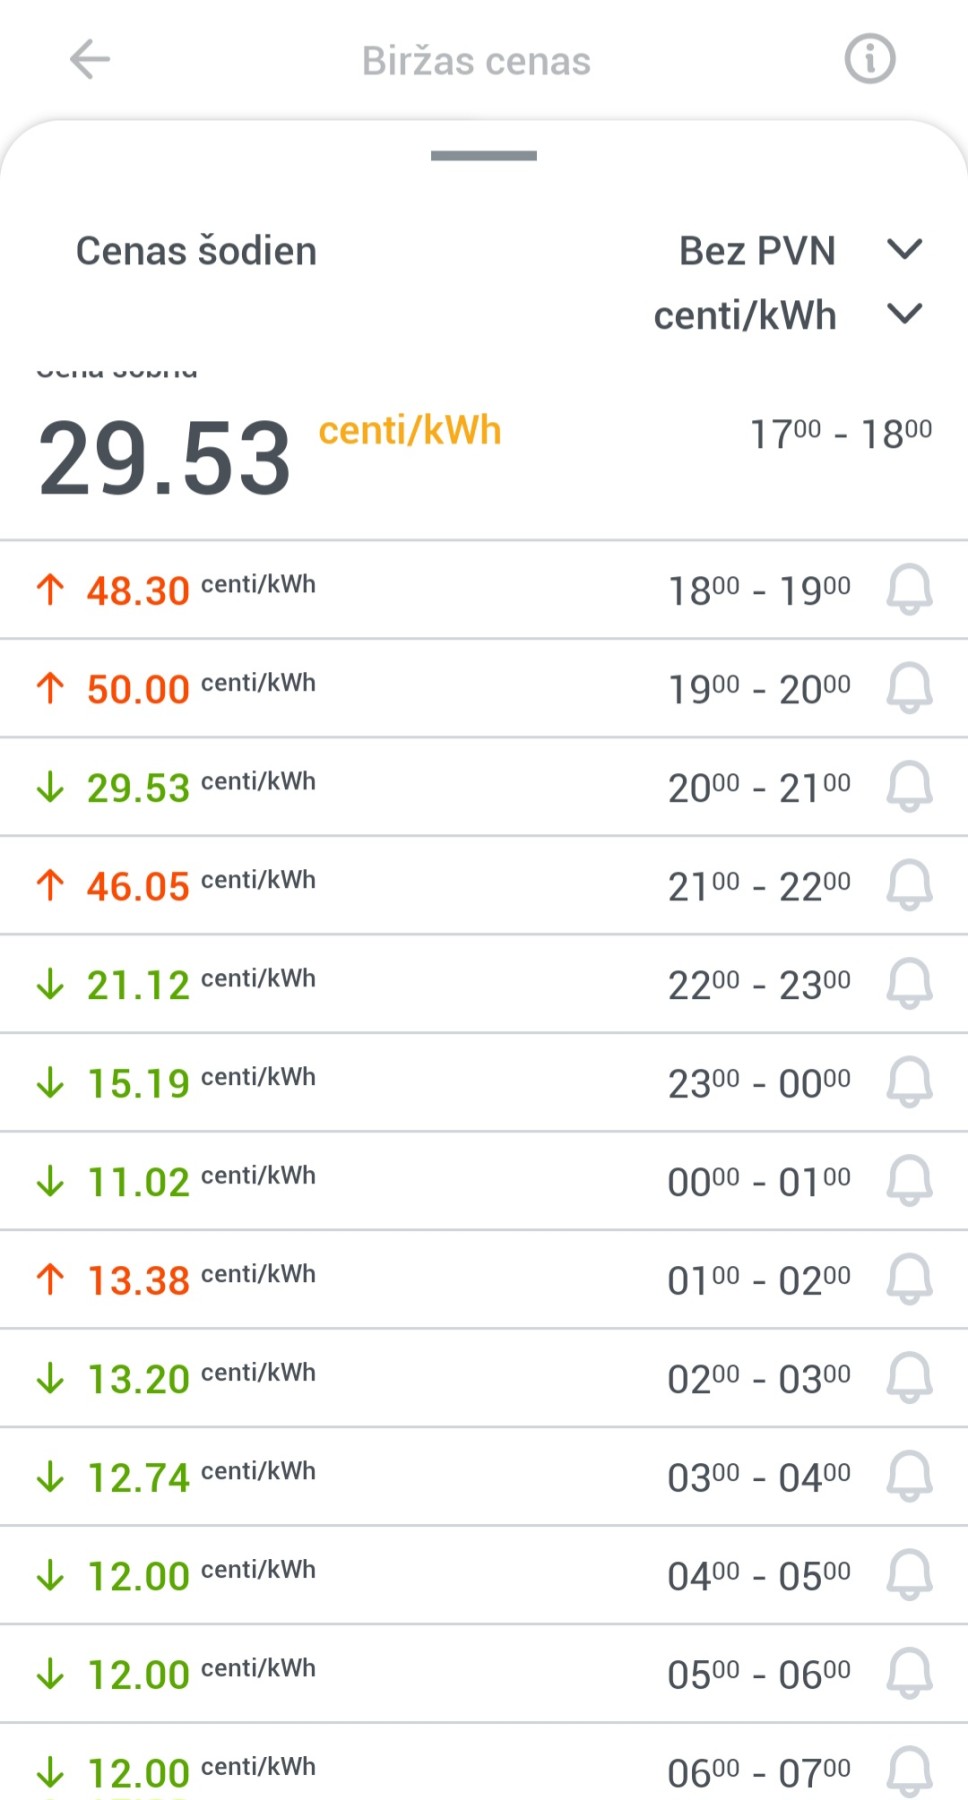This screenshot has width=968, height=1800.
Task: Tap the Biržas cenas title
Action: click(x=476, y=61)
